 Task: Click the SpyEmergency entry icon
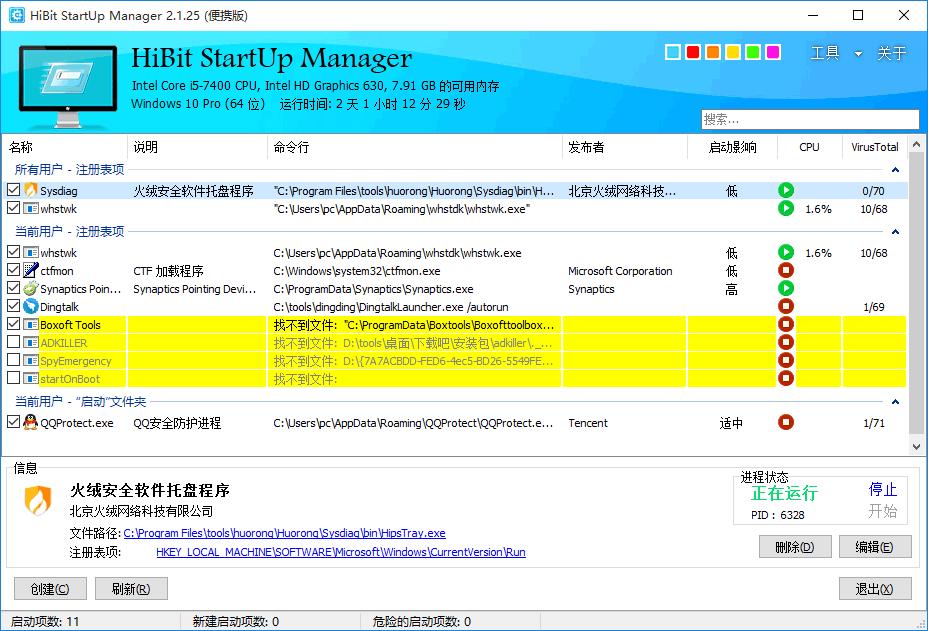[x=30, y=360]
